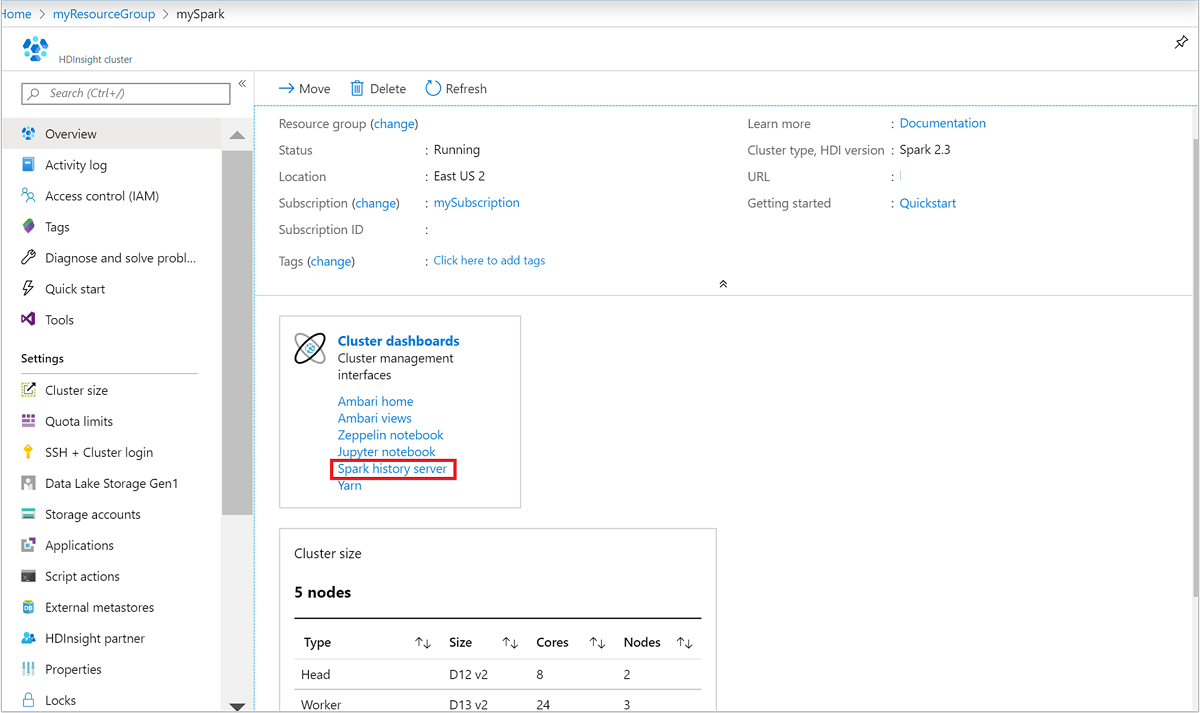Click the Refresh icon

(x=455, y=88)
